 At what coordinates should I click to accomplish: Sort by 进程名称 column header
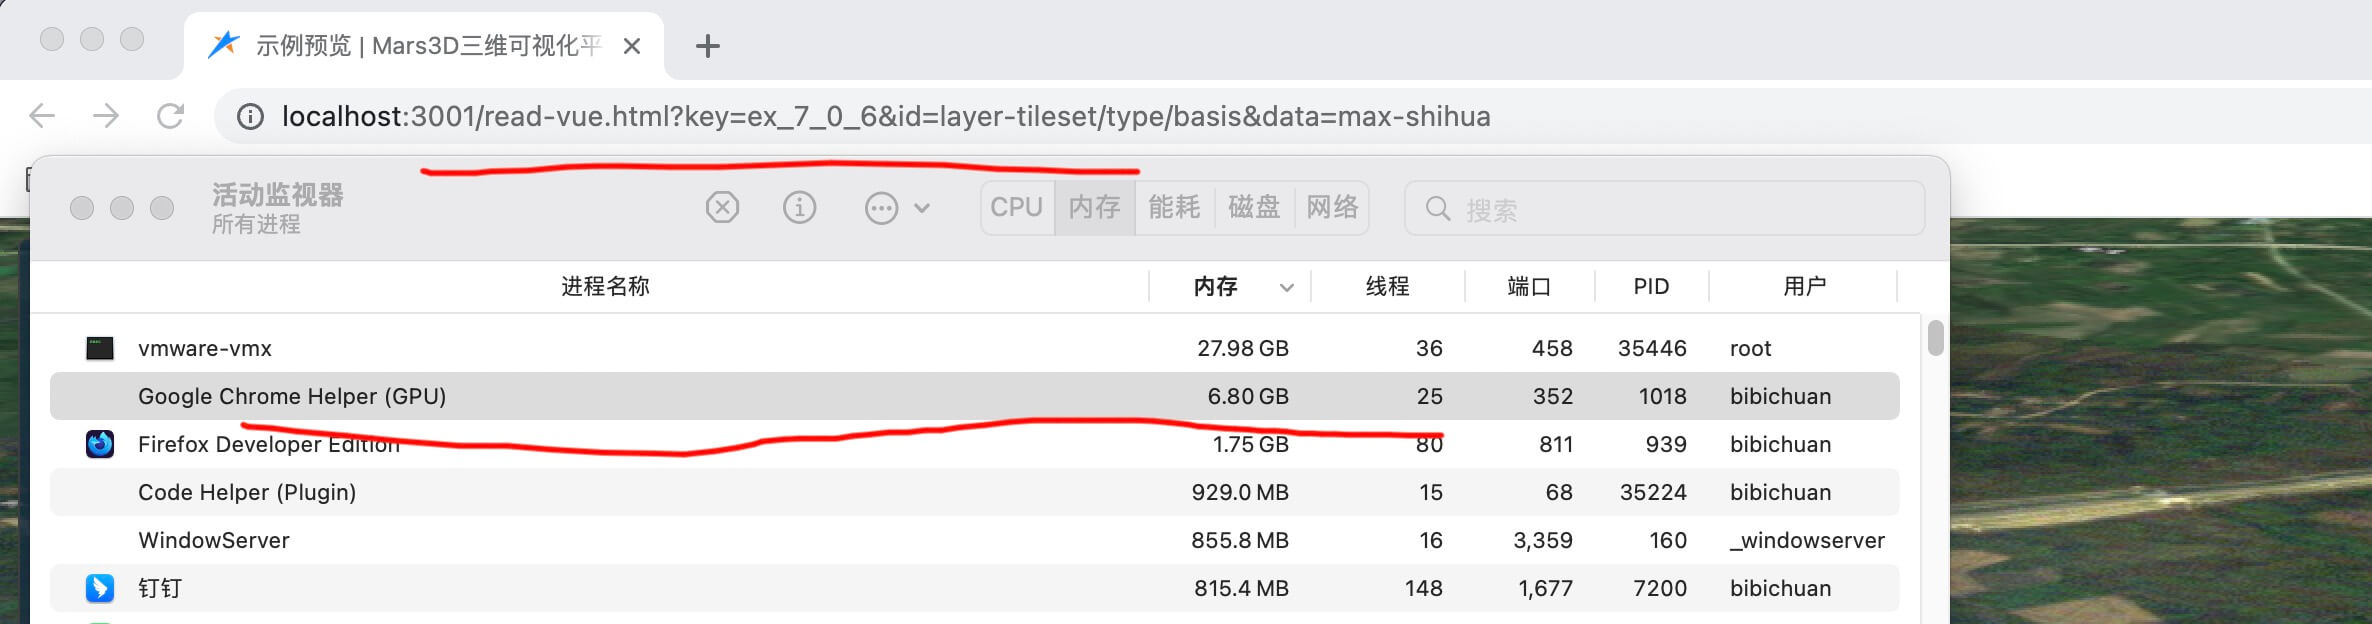pyautogui.click(x=605, y=287)
